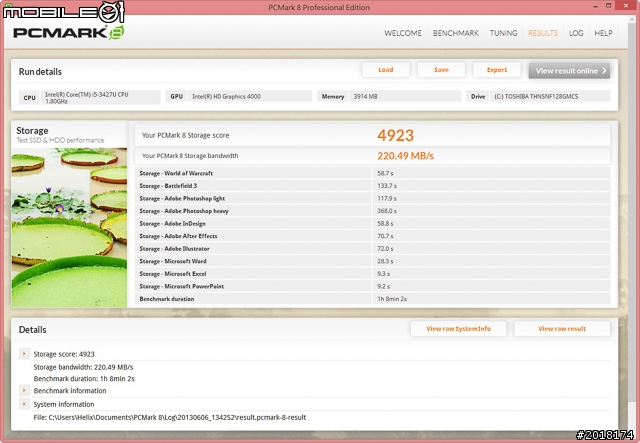Open the HELP tab
Screen dimensions: 640x443
click(603, 33)
